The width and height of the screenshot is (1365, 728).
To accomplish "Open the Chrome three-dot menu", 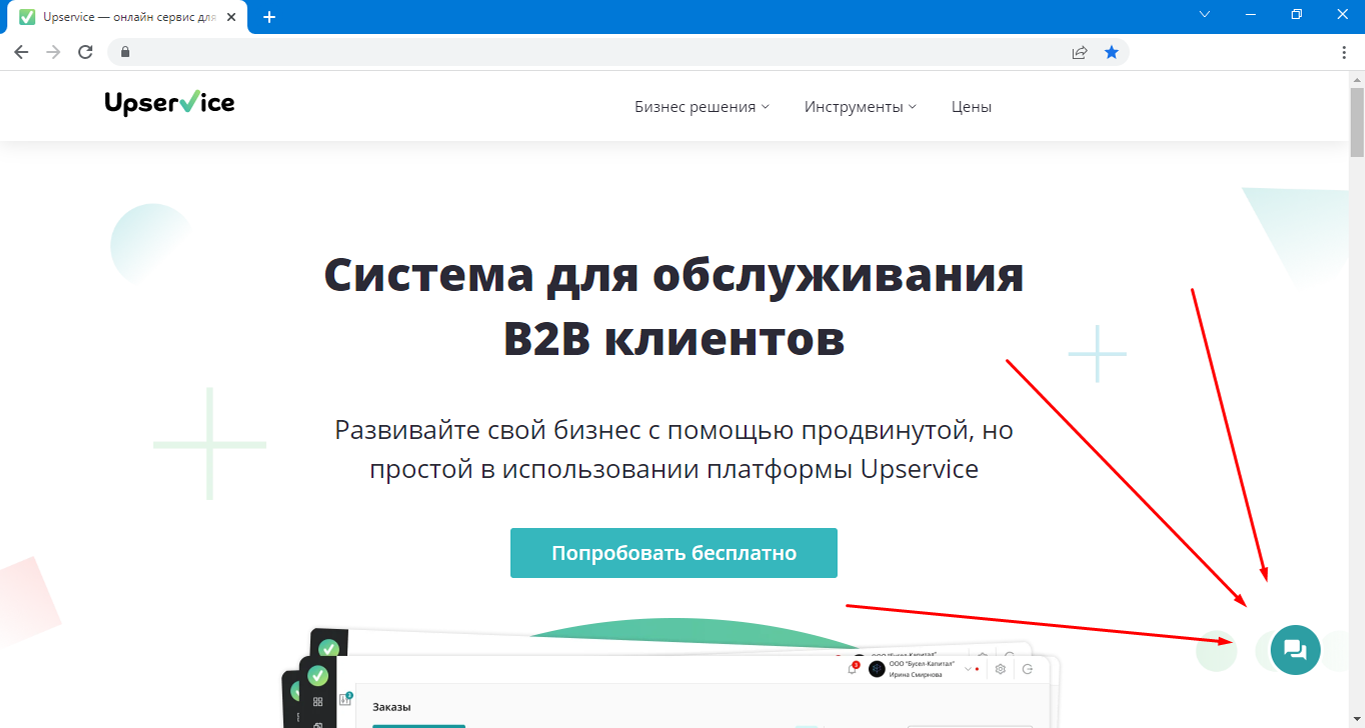I will click(1344, 52).
